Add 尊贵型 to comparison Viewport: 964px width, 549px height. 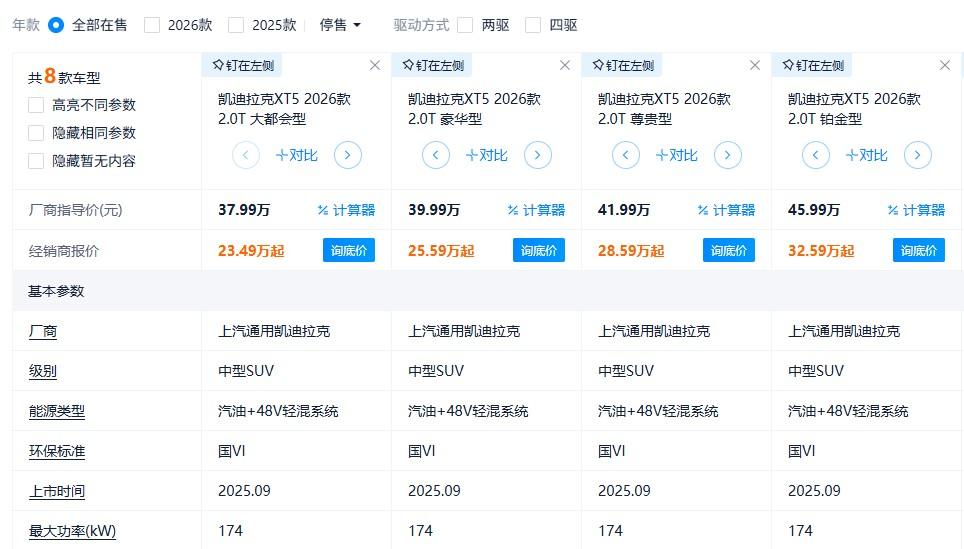tap(676, 156)
